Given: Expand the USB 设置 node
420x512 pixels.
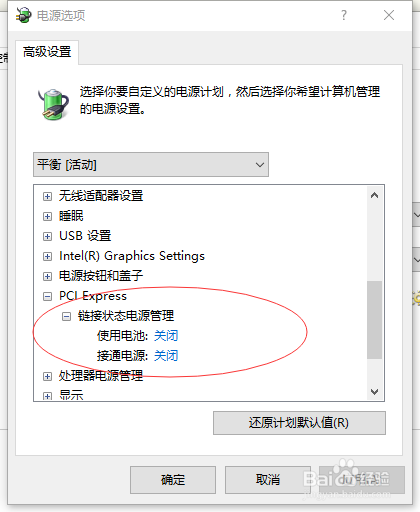Looking at the screenshot, I should click(47, 236).
